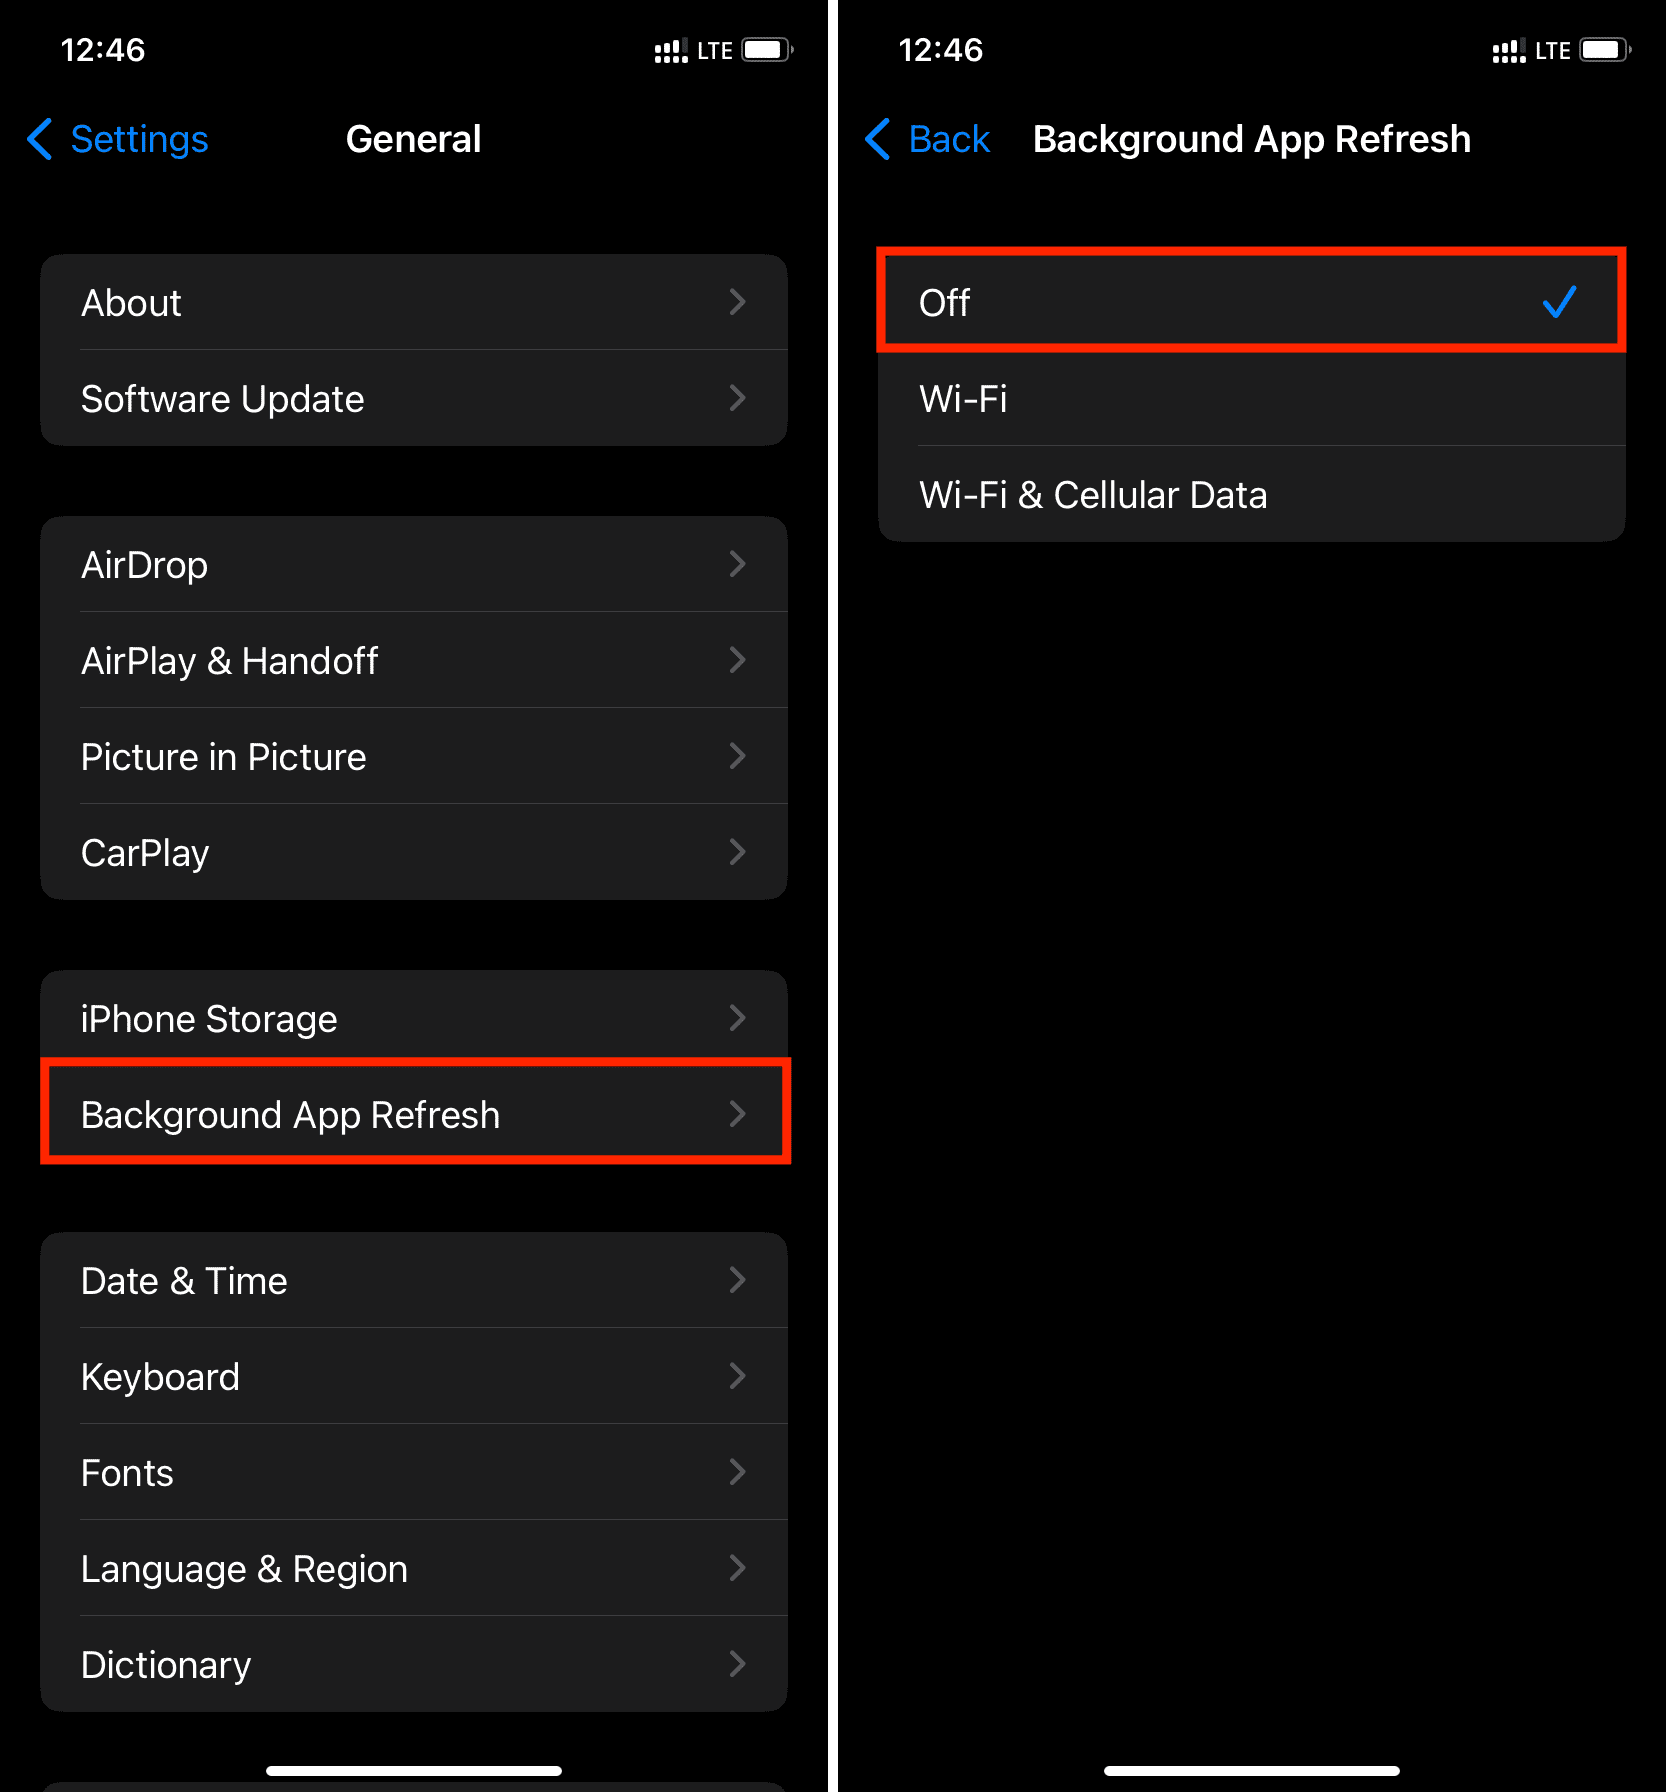Open Background App Refresh

[414, 1114]
